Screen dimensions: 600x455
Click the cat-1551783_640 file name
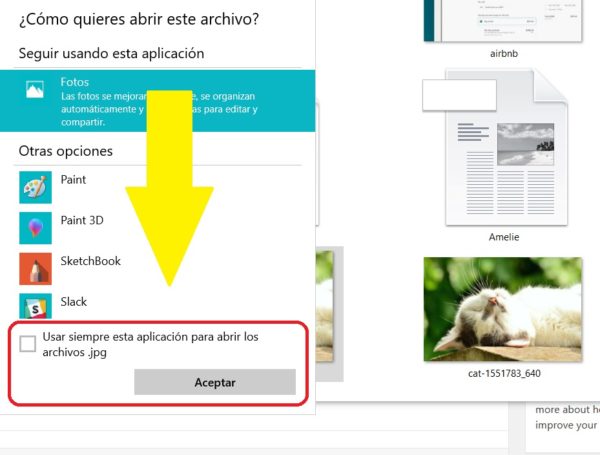(x=503, y=374)
